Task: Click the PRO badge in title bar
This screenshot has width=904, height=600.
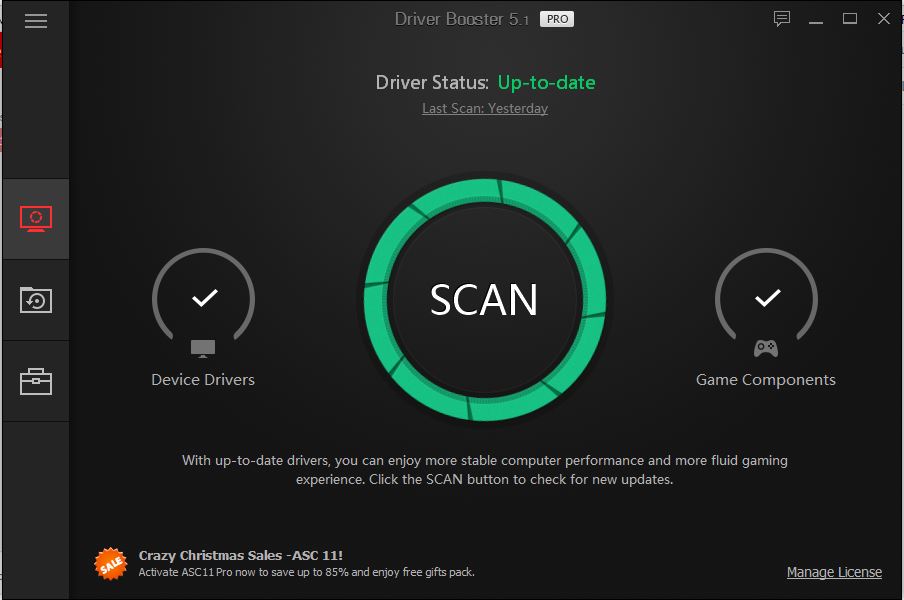Action: pos(557,19)
